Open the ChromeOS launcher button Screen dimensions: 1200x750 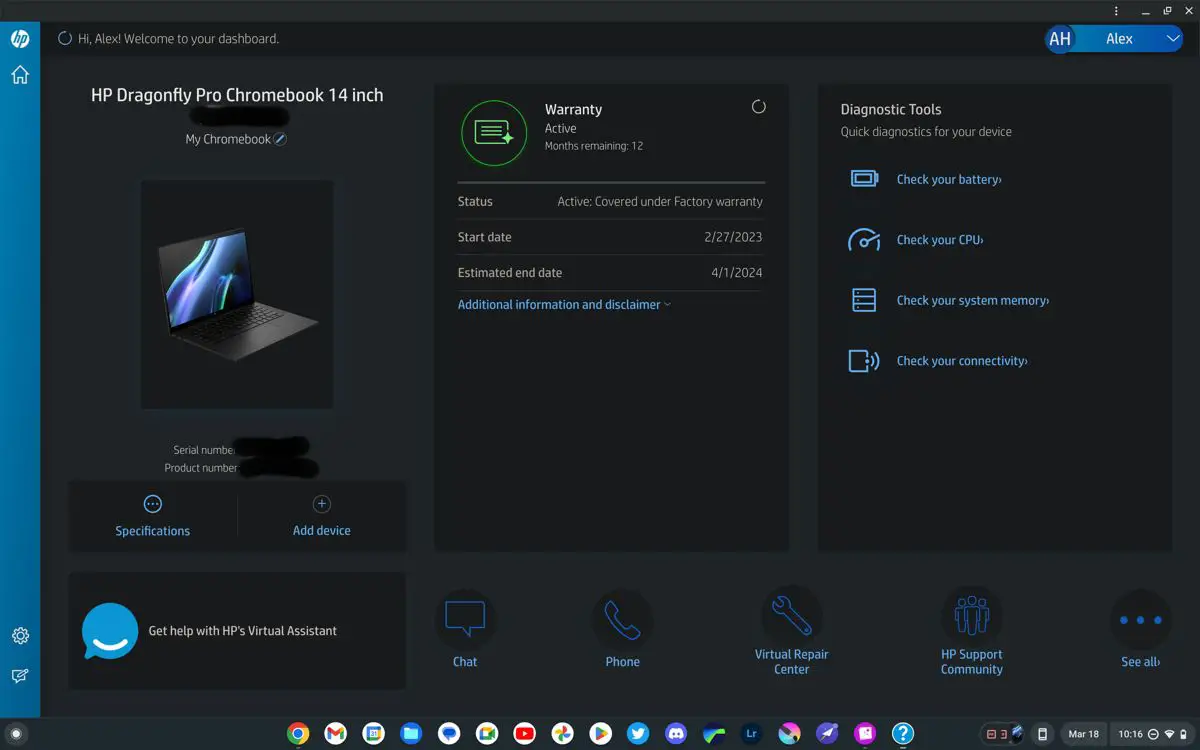coord(15,734)
